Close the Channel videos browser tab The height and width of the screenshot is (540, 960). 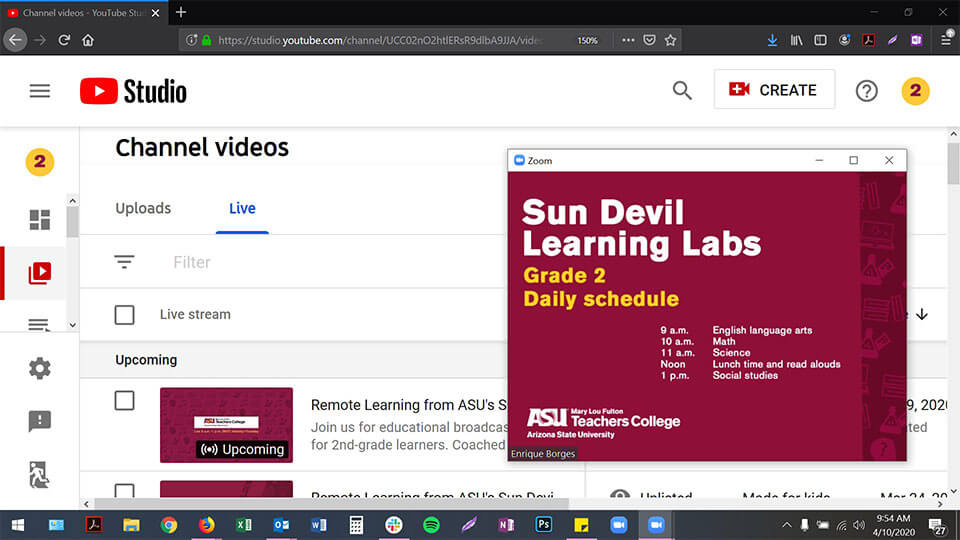(156, 12)
